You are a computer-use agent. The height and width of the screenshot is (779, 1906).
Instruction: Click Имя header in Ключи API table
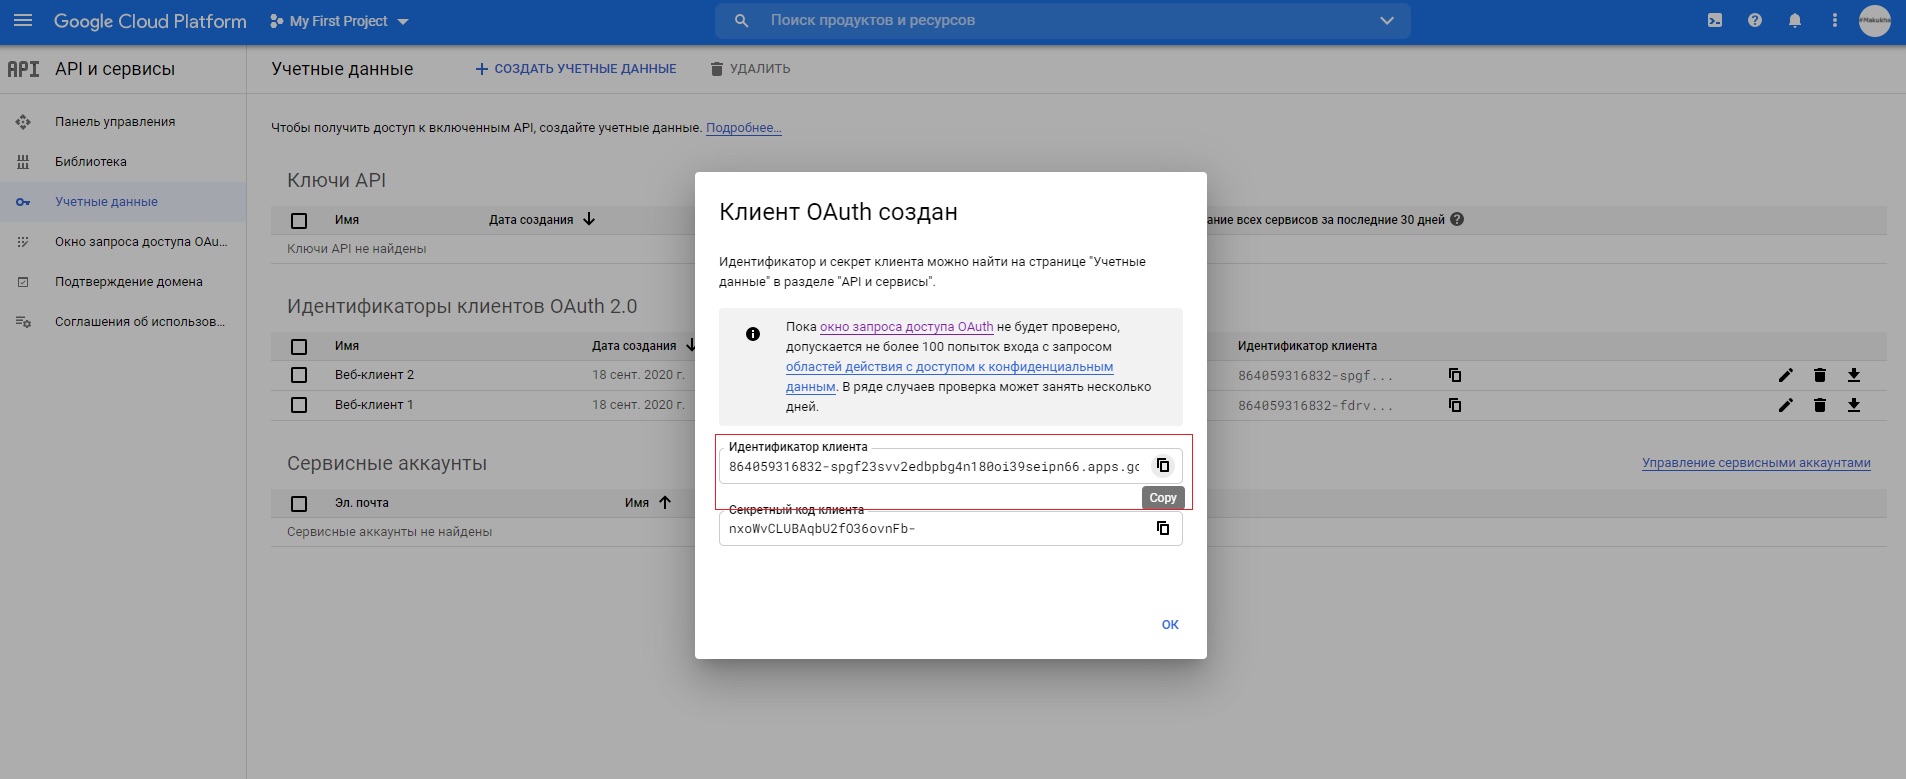pos(347,220)
